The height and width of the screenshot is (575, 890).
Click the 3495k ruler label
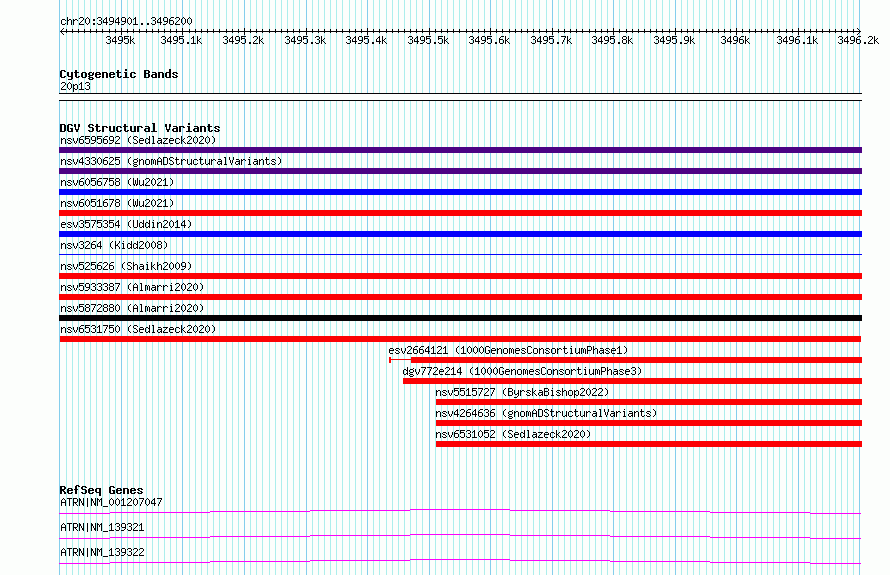120,40
